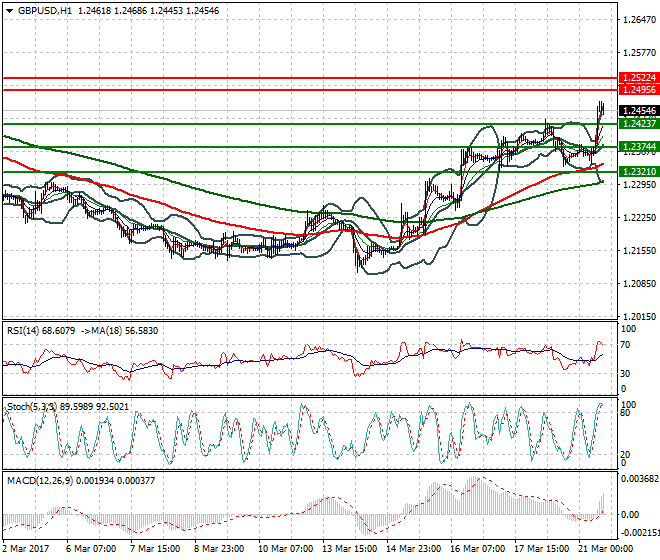Viewport: 660px width, 560px height.
Task: Select the Stochastic scale level 80
Action: [x=626, y=413]
